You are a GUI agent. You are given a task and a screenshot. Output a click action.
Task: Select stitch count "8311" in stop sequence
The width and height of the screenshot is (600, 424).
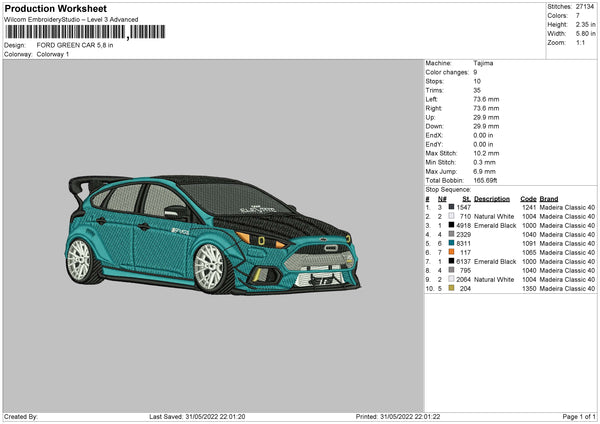[x=463, y=243]
